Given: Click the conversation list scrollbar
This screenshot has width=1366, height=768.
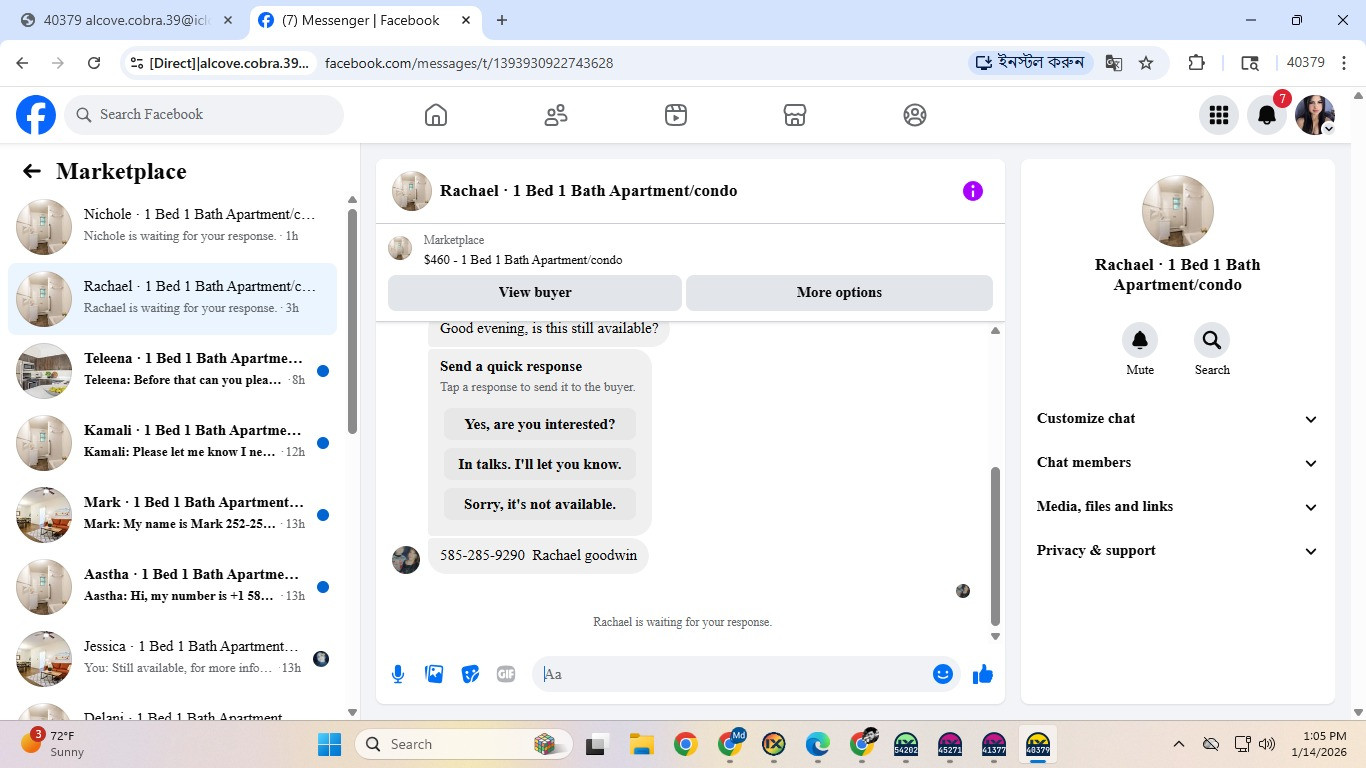Looking at the screenshot, I should [352, 321].
